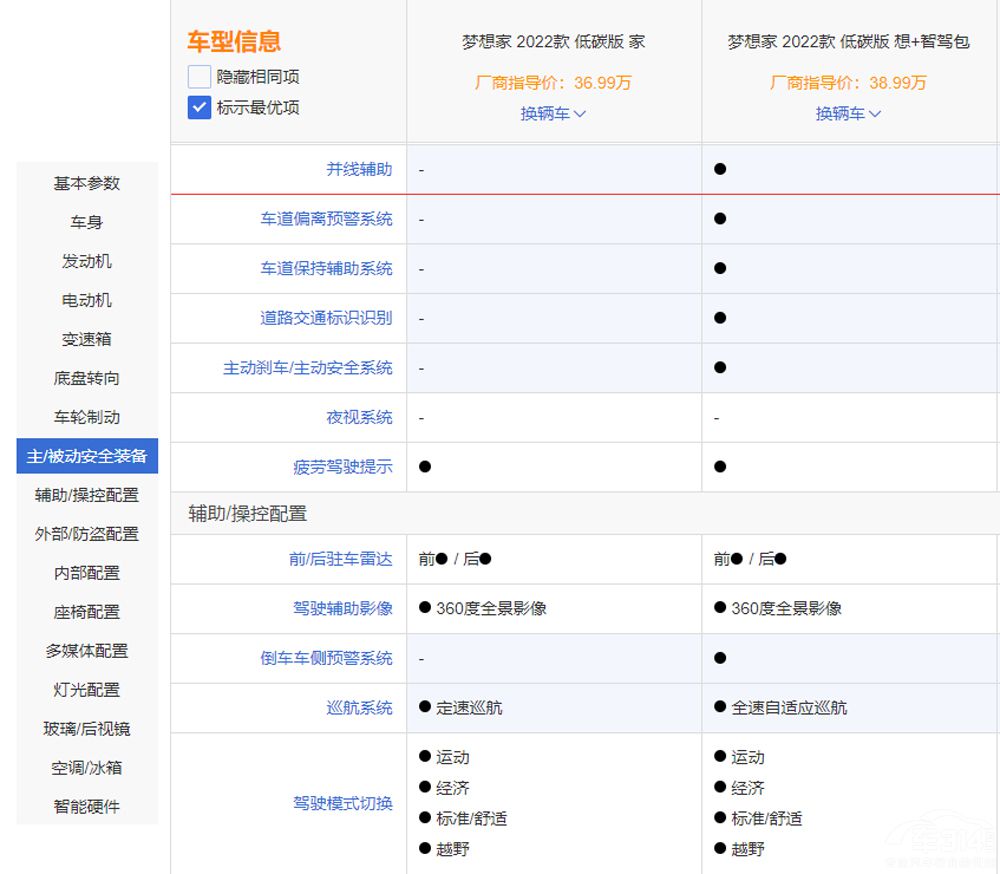The width and height of the screenshot is (1000, 874).
Task: Open 换辆车 dropdown for 低碳版 家
Action: (x=553, y=114)
